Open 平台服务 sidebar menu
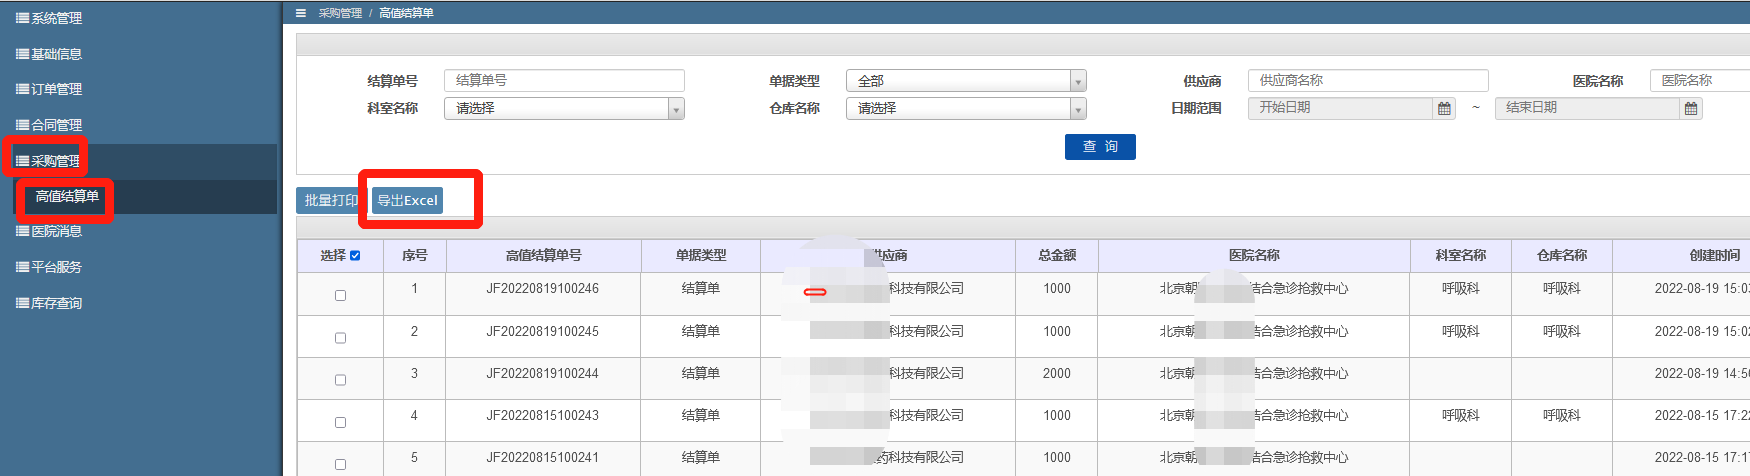Image resolution: width=1750 pixels, height=476 pixels. pyautogui.click(x=49, y=267)
